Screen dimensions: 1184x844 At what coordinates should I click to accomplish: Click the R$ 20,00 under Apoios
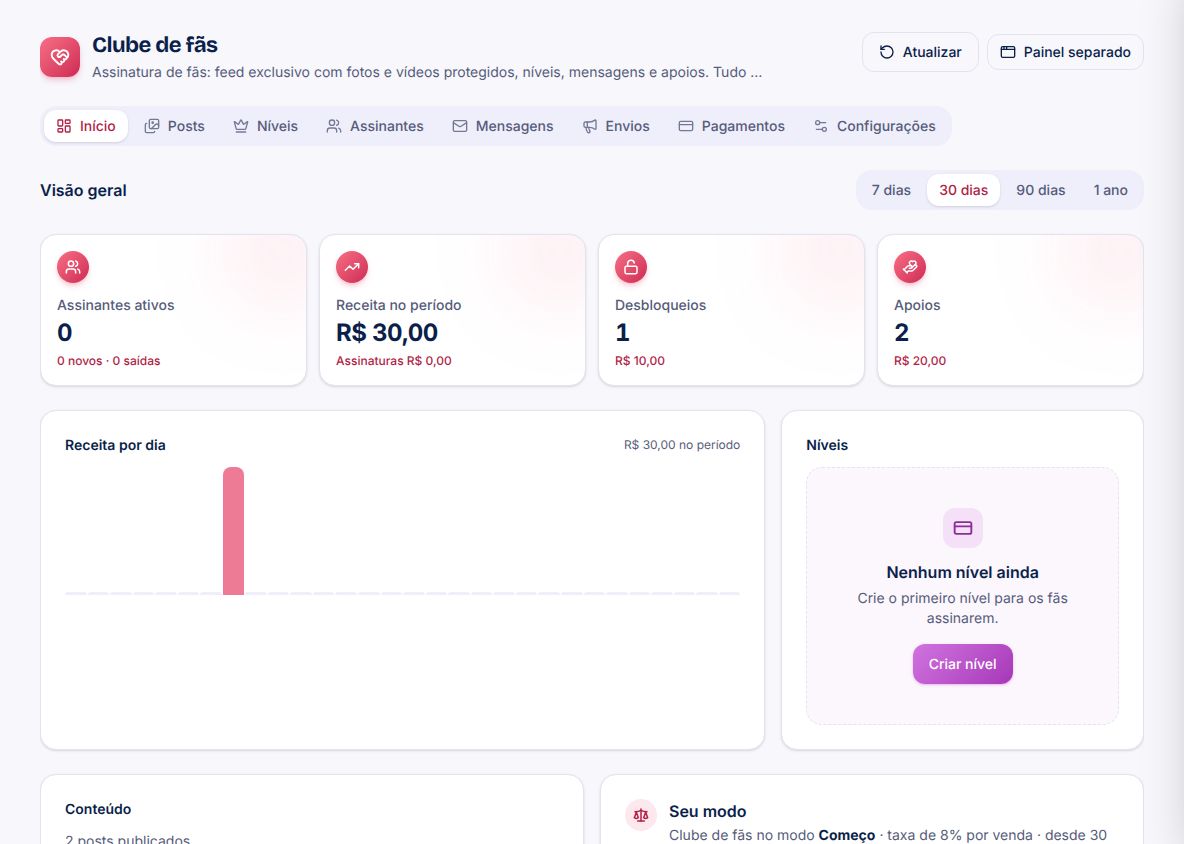[x=920, y=361]
